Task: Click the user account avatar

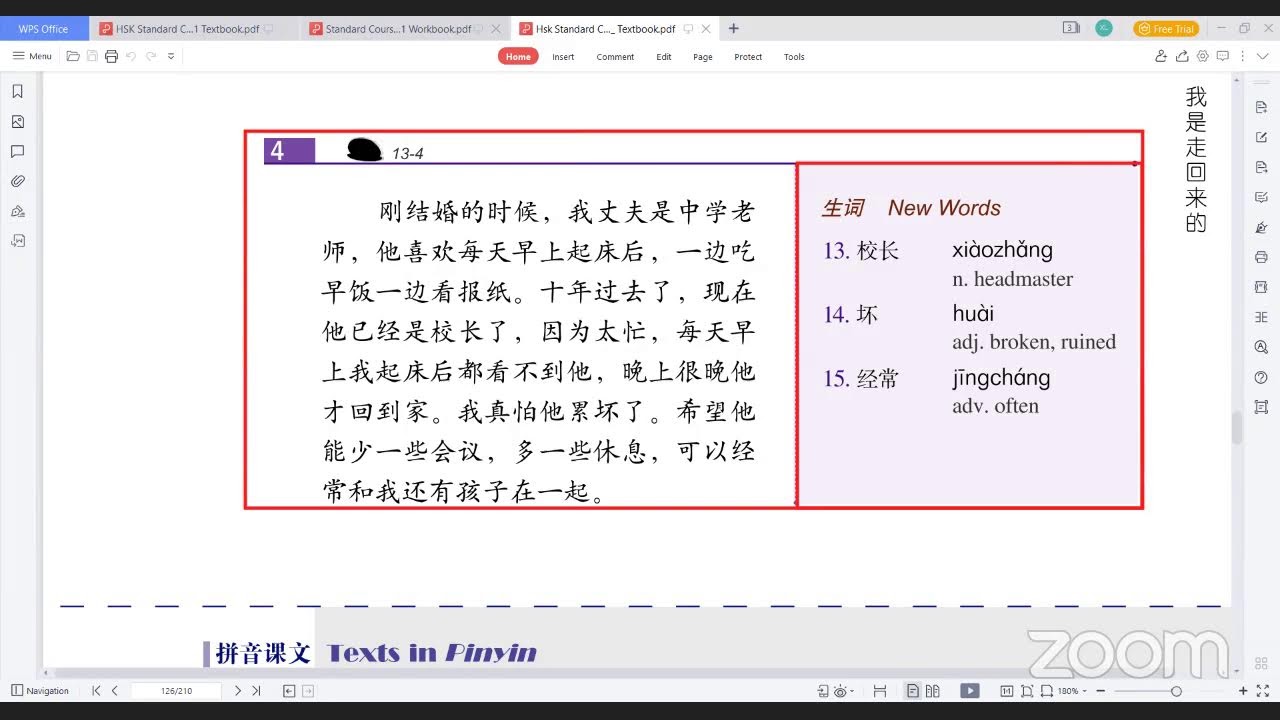Action: point(1104,28)
